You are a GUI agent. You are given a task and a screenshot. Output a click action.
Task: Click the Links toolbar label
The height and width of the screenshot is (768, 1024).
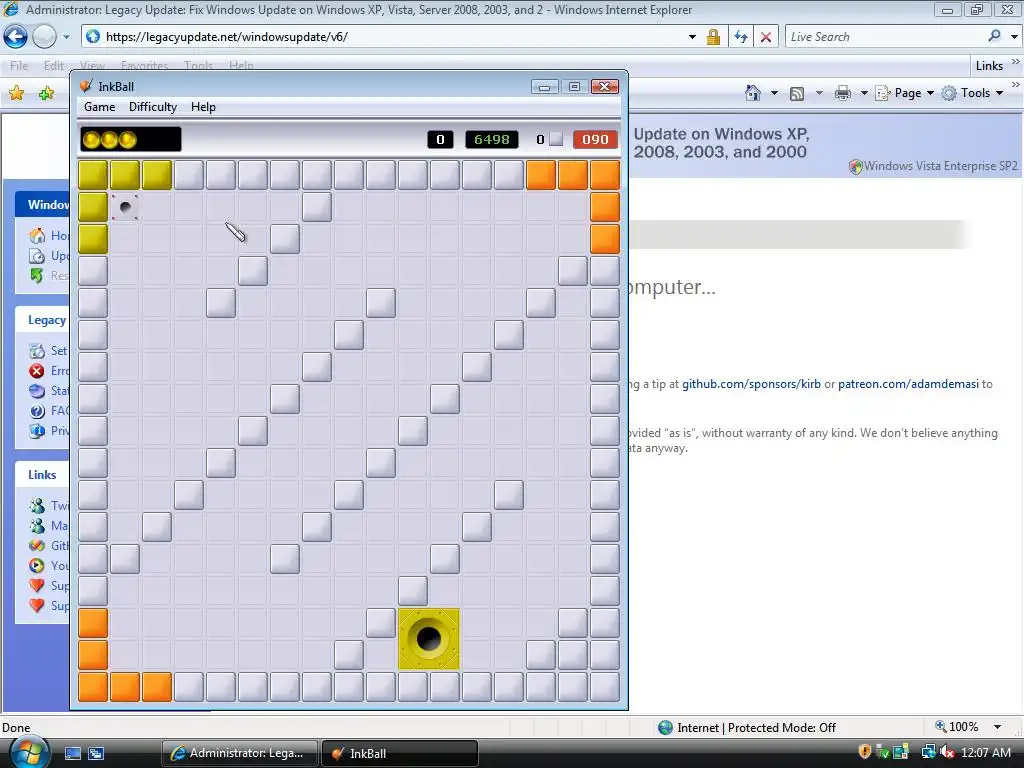(x=989, y=66)
